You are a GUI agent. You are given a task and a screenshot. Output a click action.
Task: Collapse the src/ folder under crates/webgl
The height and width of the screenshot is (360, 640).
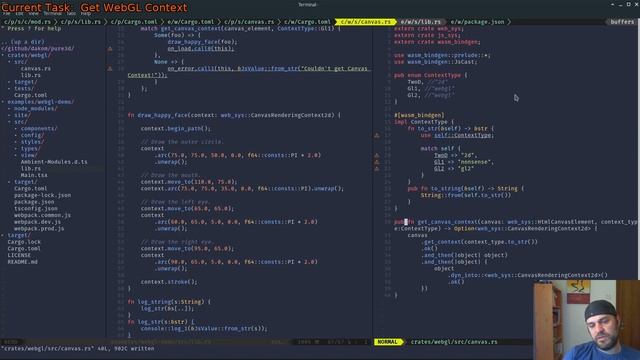point(21,62)
